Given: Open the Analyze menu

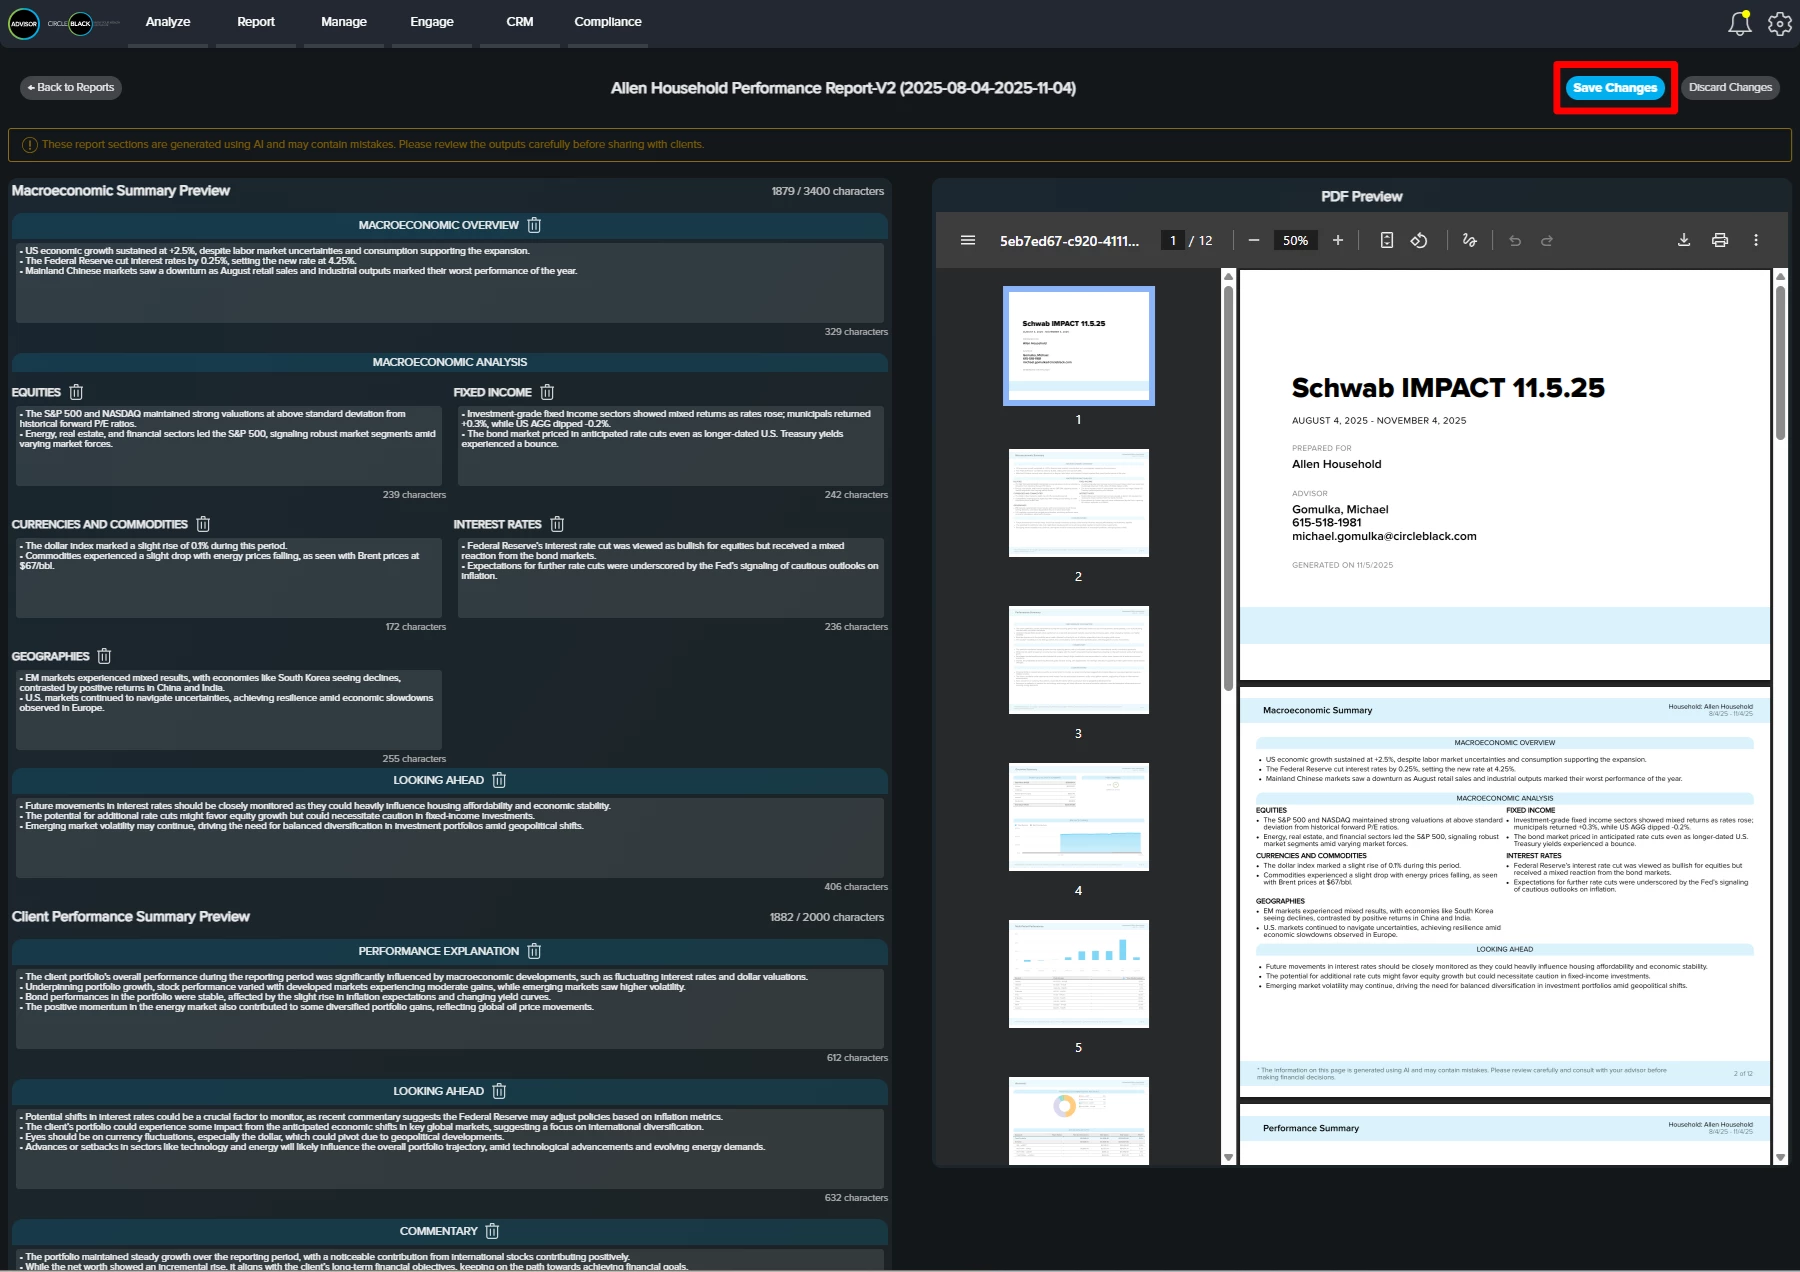Looking at the screenshot, I should (x=168, y=22).
